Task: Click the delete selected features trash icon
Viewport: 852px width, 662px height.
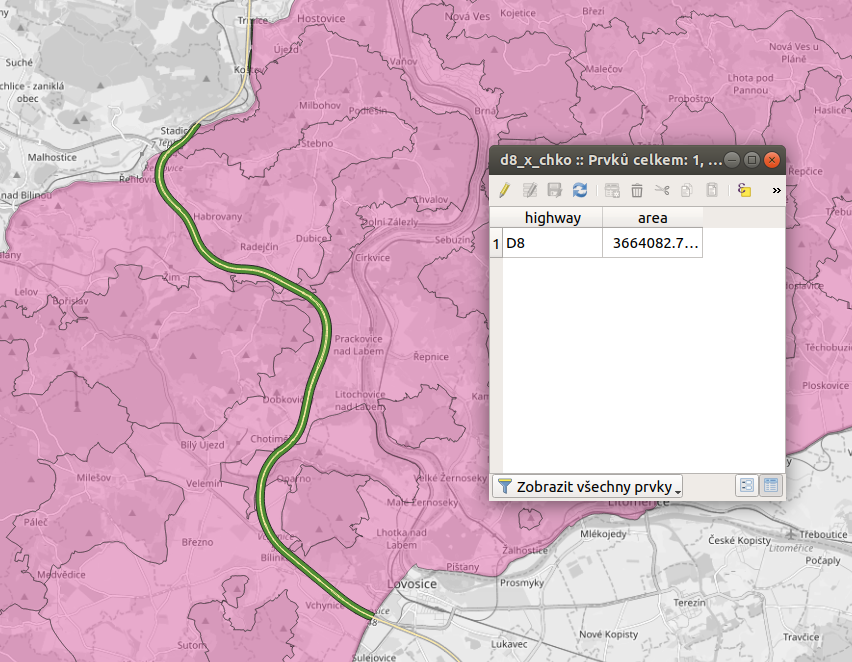Action: pyautogui.click(x=637, y=190)
